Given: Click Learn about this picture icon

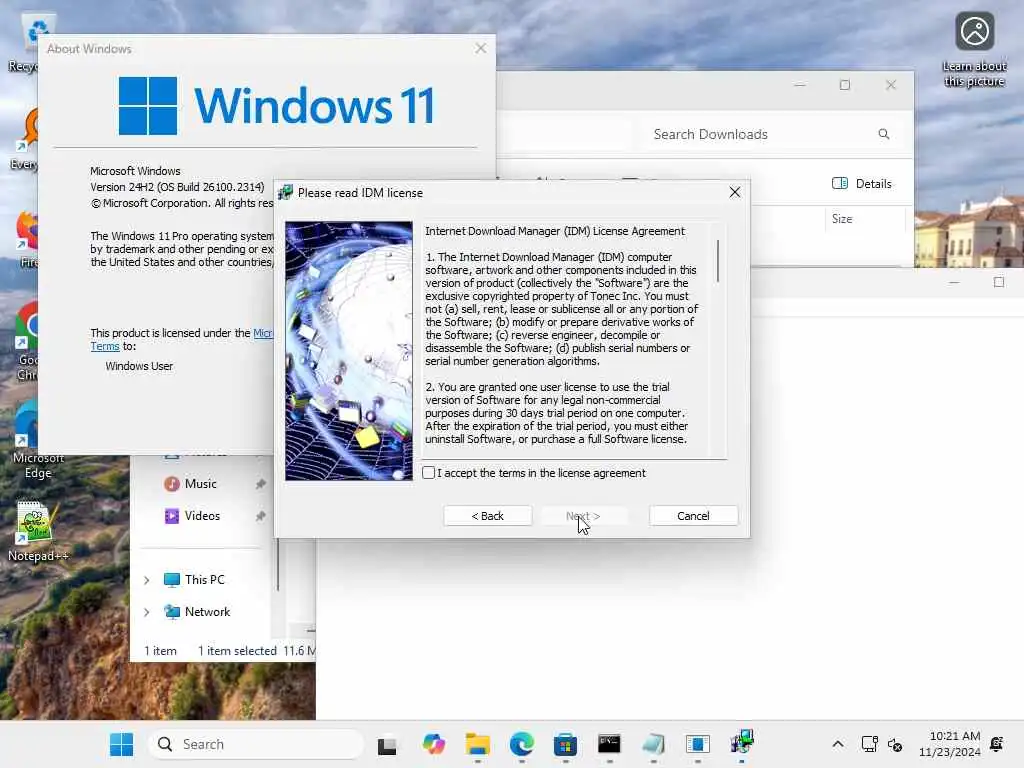Looking at the screenshot, I should point(974,50).
